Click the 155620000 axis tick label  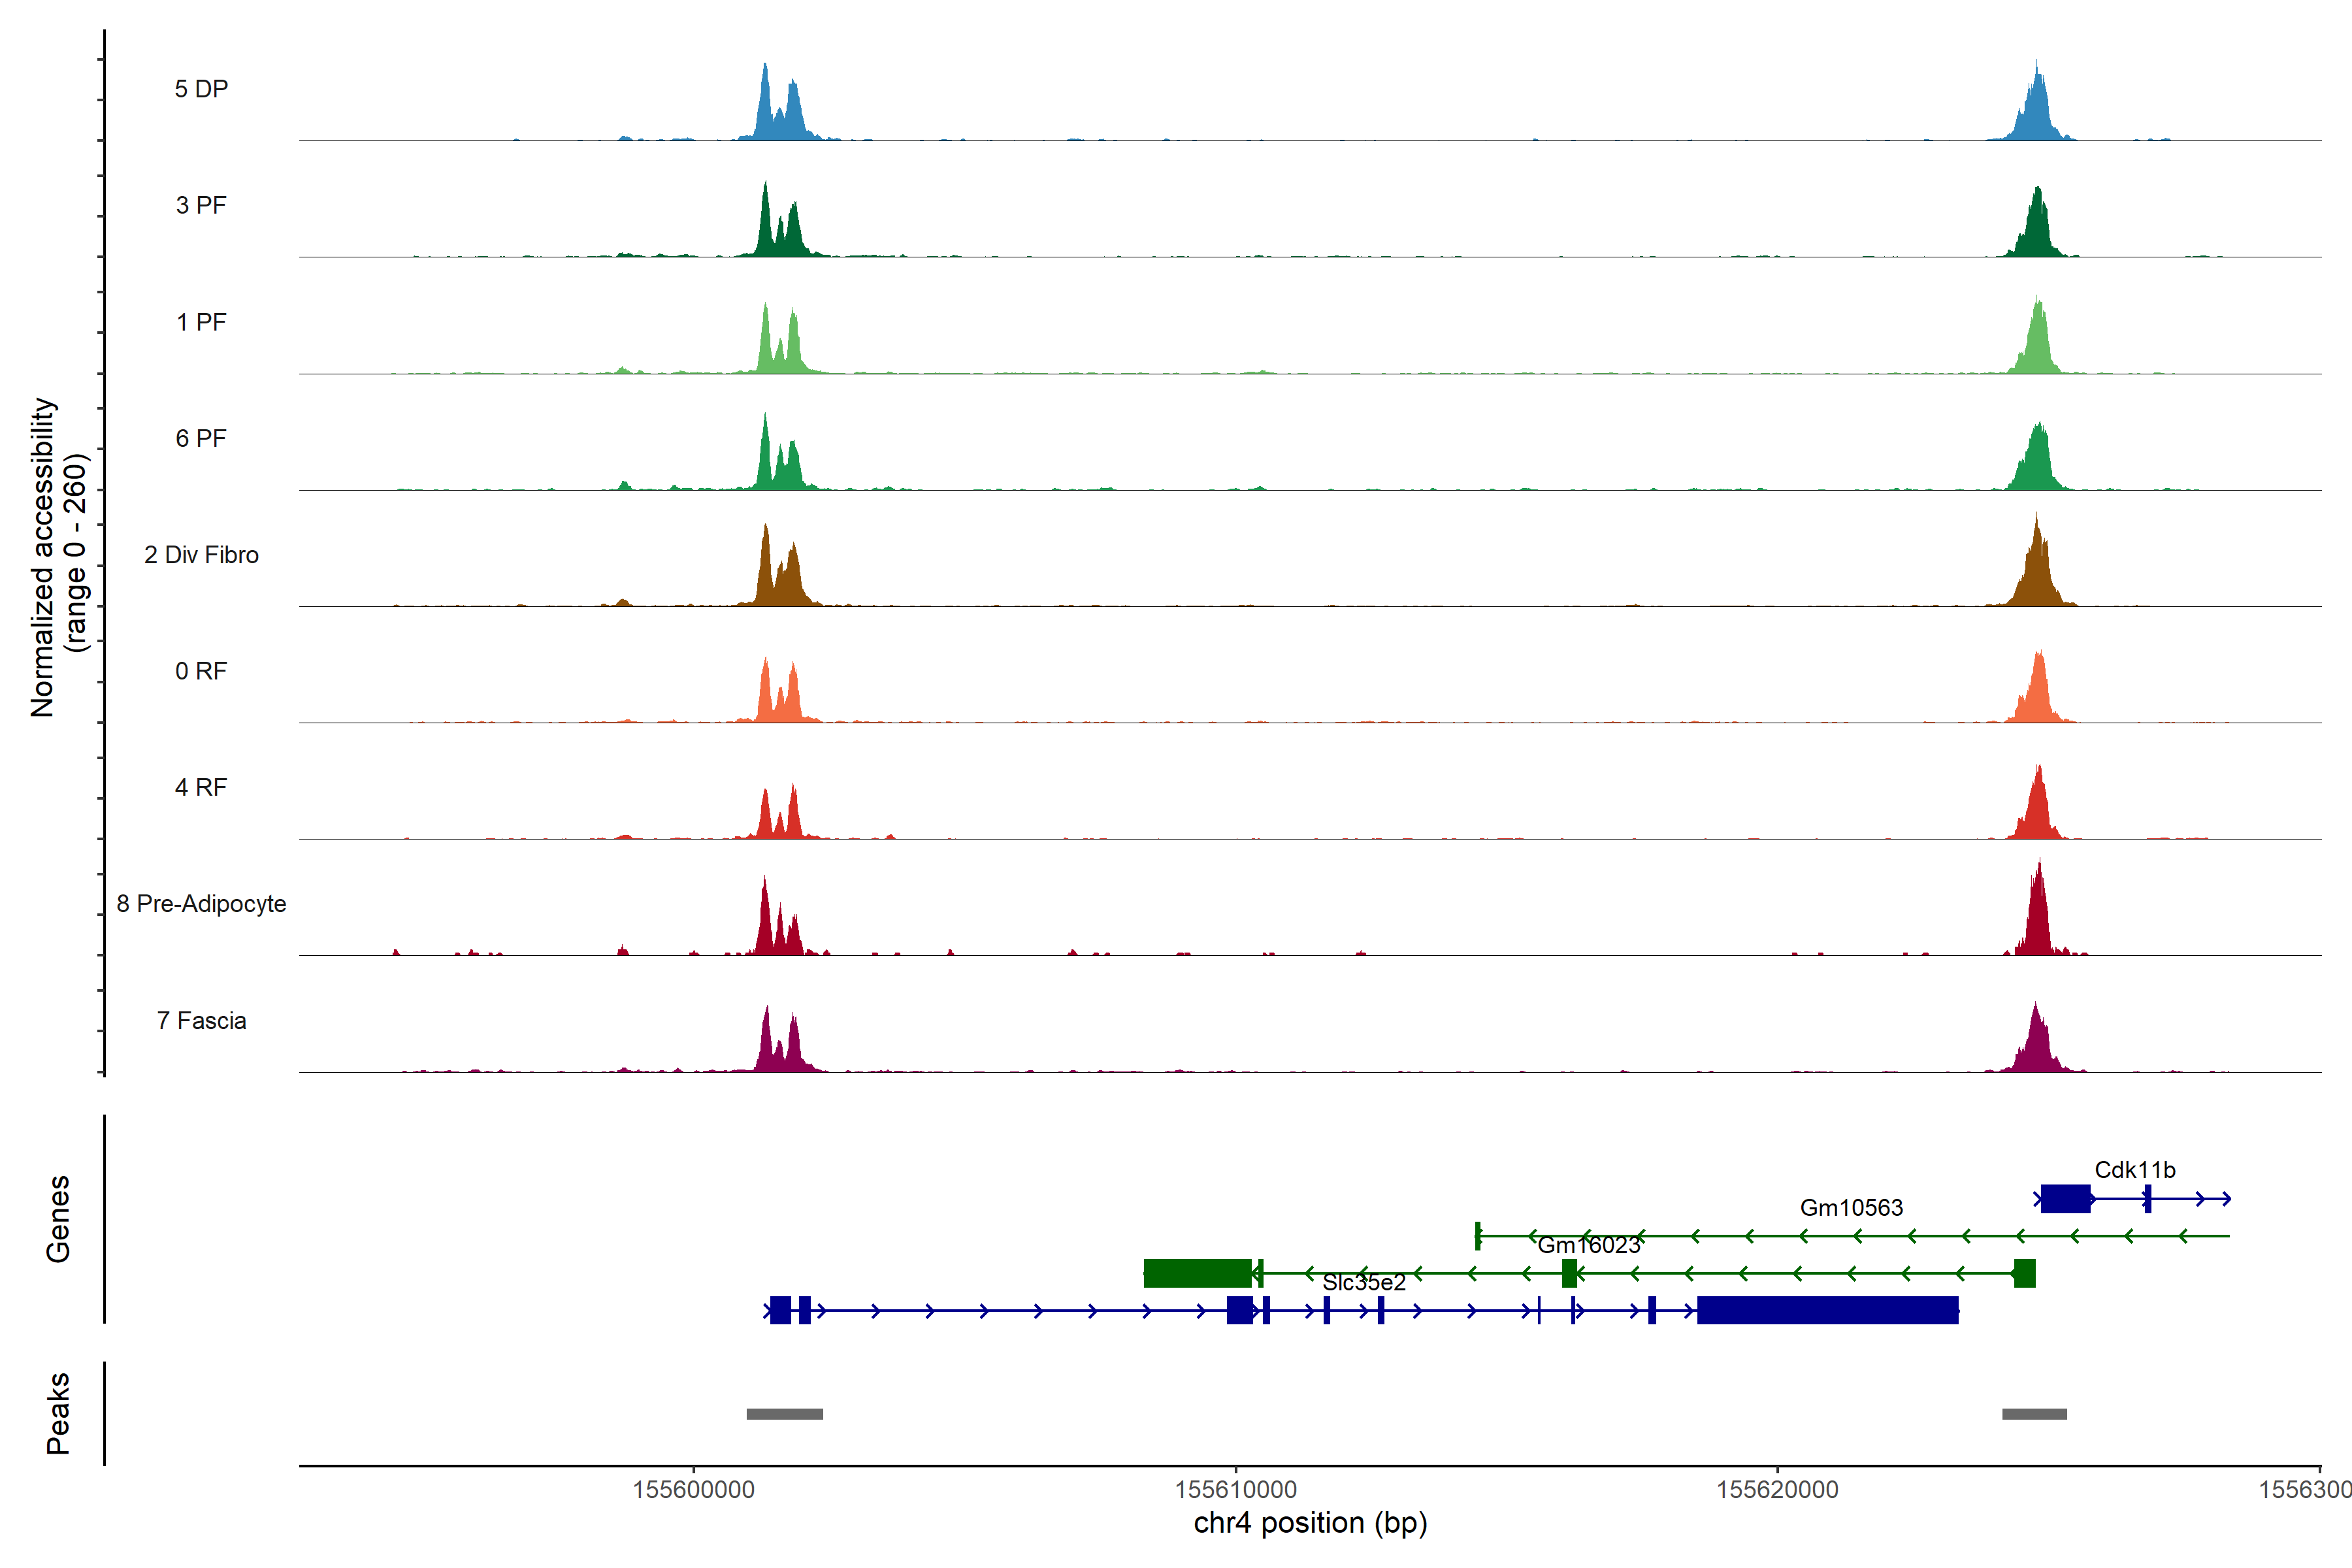tap(1777, 1489)
